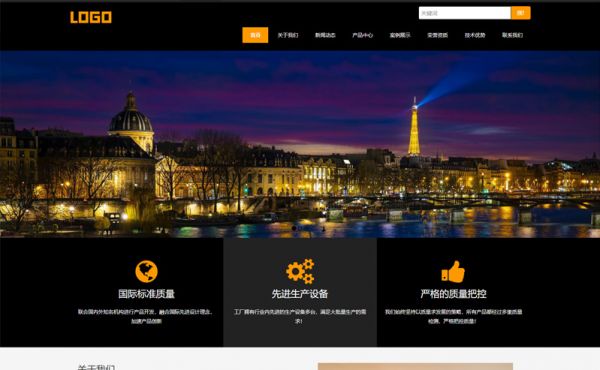Open the 产品中心 navigation item
The image size is (600, 370).
[x=362, y=35]
